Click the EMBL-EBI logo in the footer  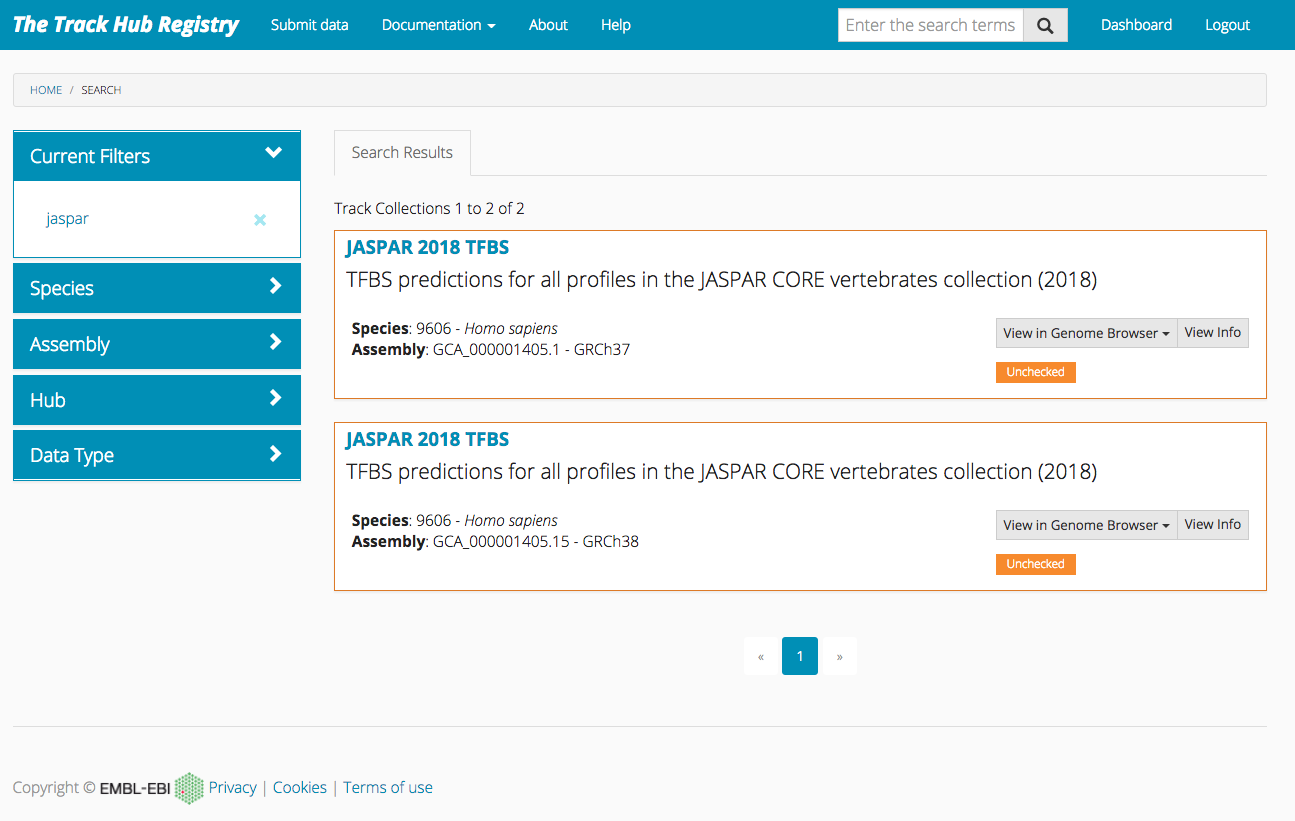151,788
